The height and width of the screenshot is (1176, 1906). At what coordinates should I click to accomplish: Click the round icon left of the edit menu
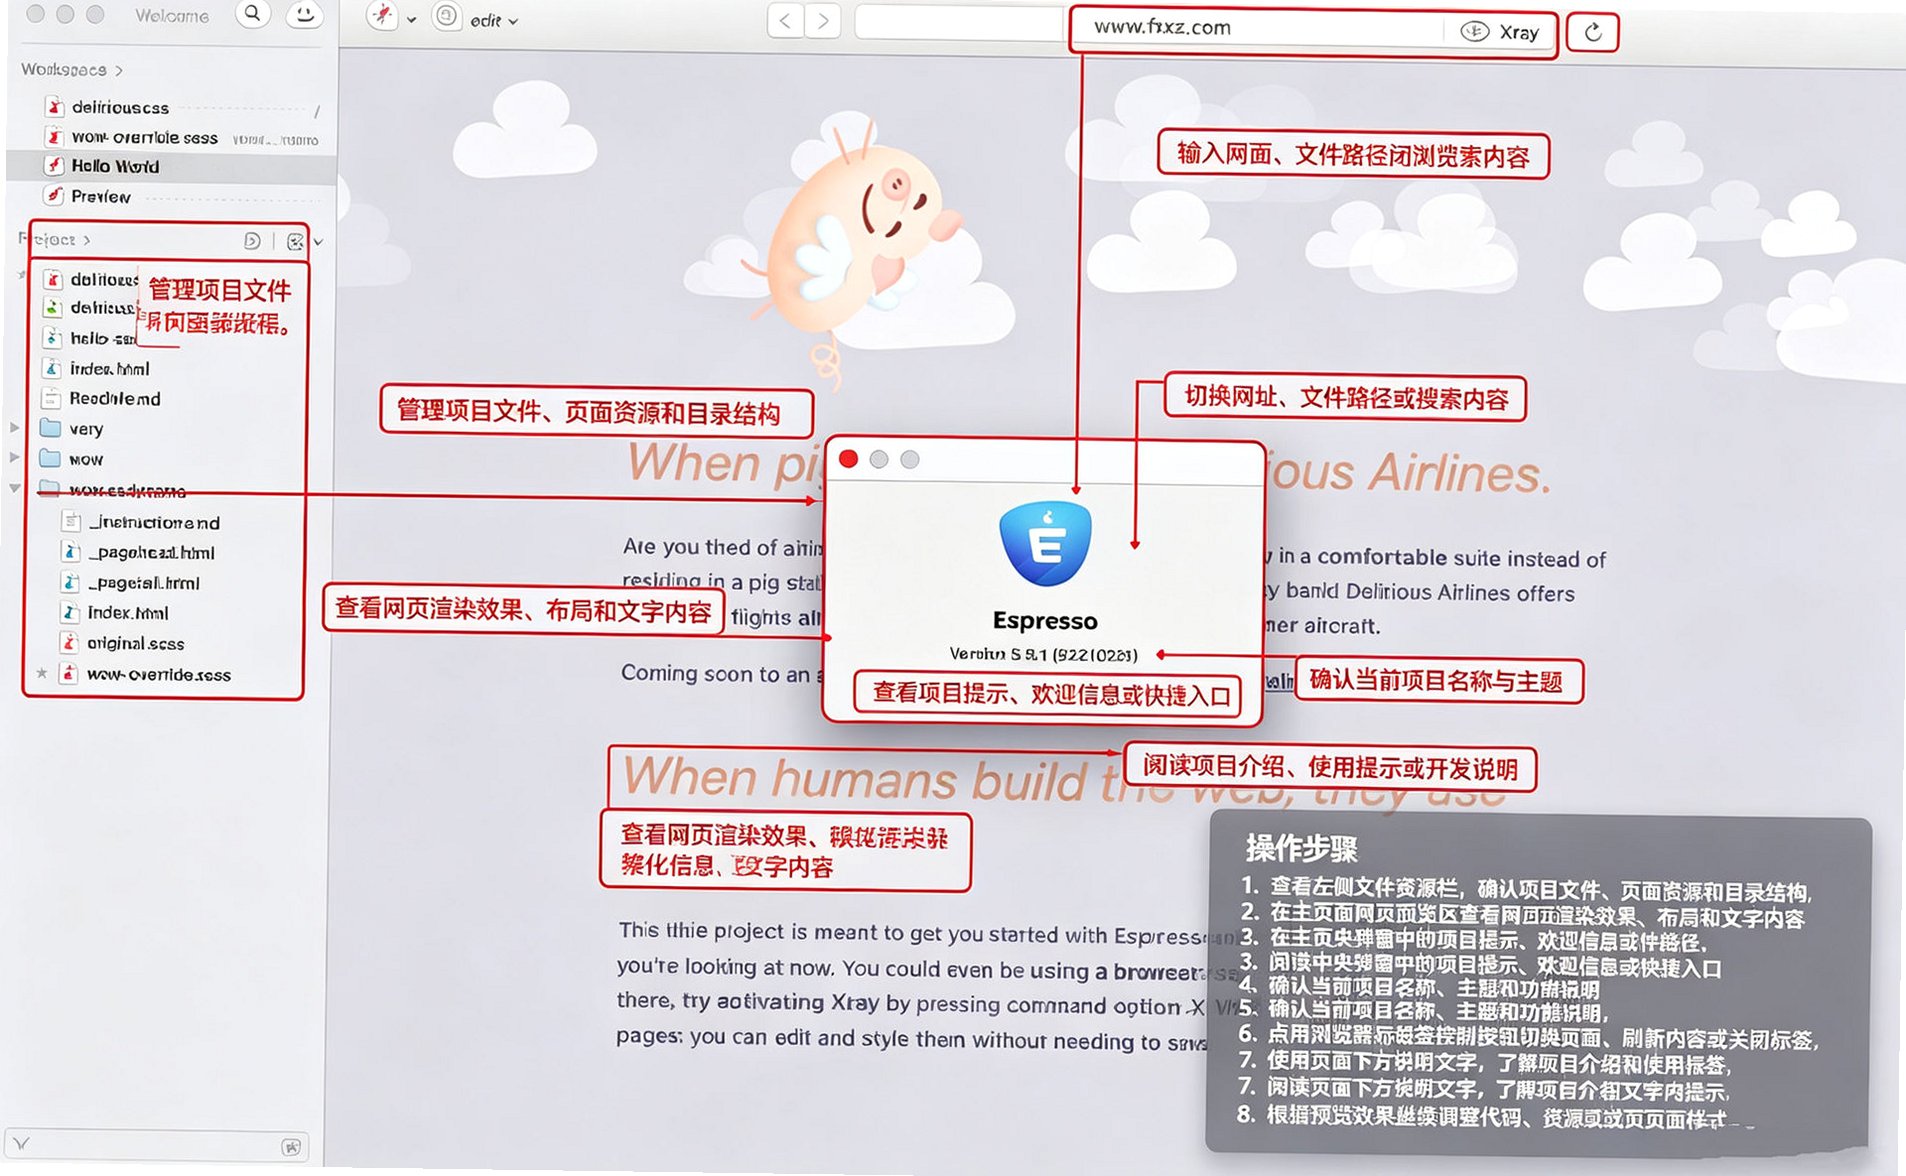click(x=447, y=17)
